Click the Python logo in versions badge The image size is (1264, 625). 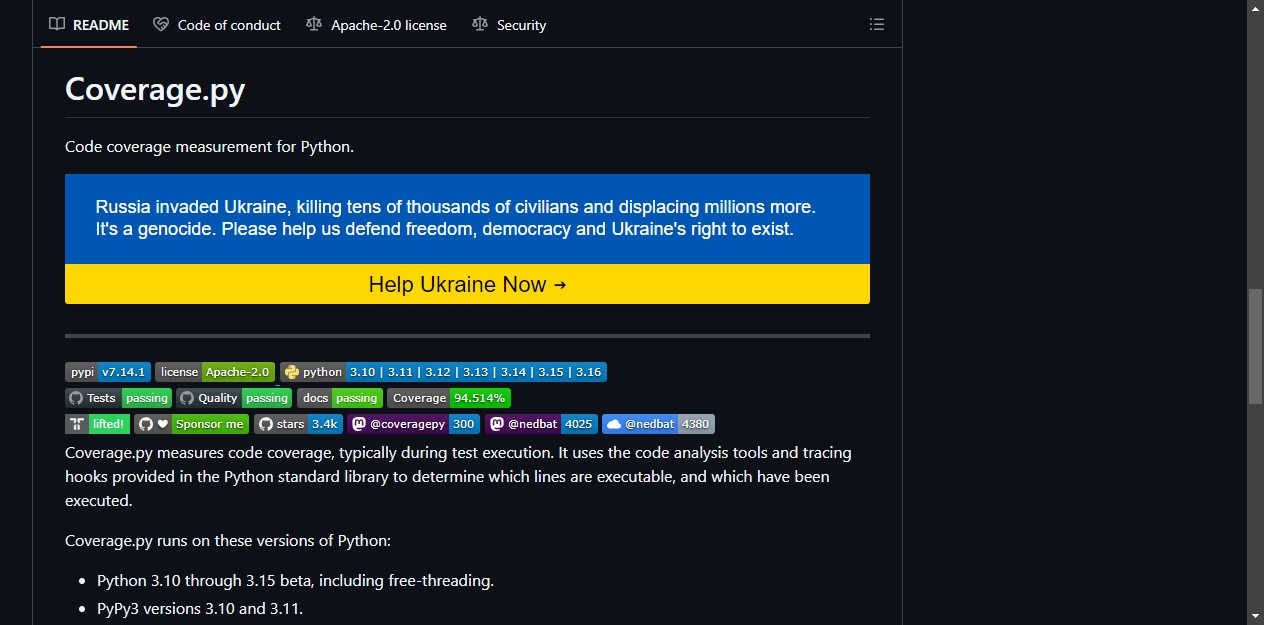[292, 372]
